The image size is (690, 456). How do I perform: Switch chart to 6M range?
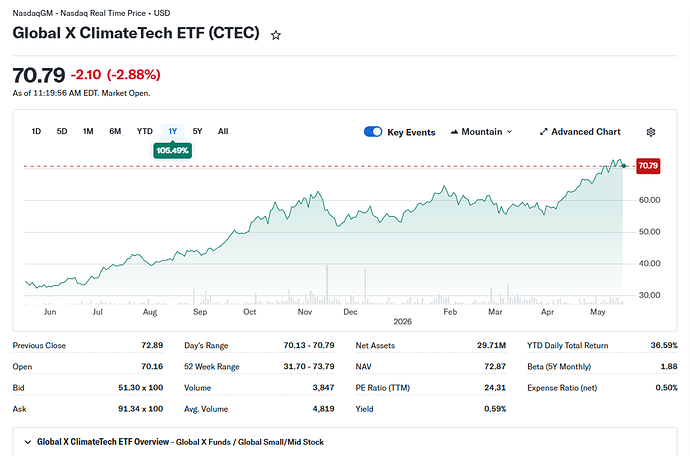coord(115,131)
